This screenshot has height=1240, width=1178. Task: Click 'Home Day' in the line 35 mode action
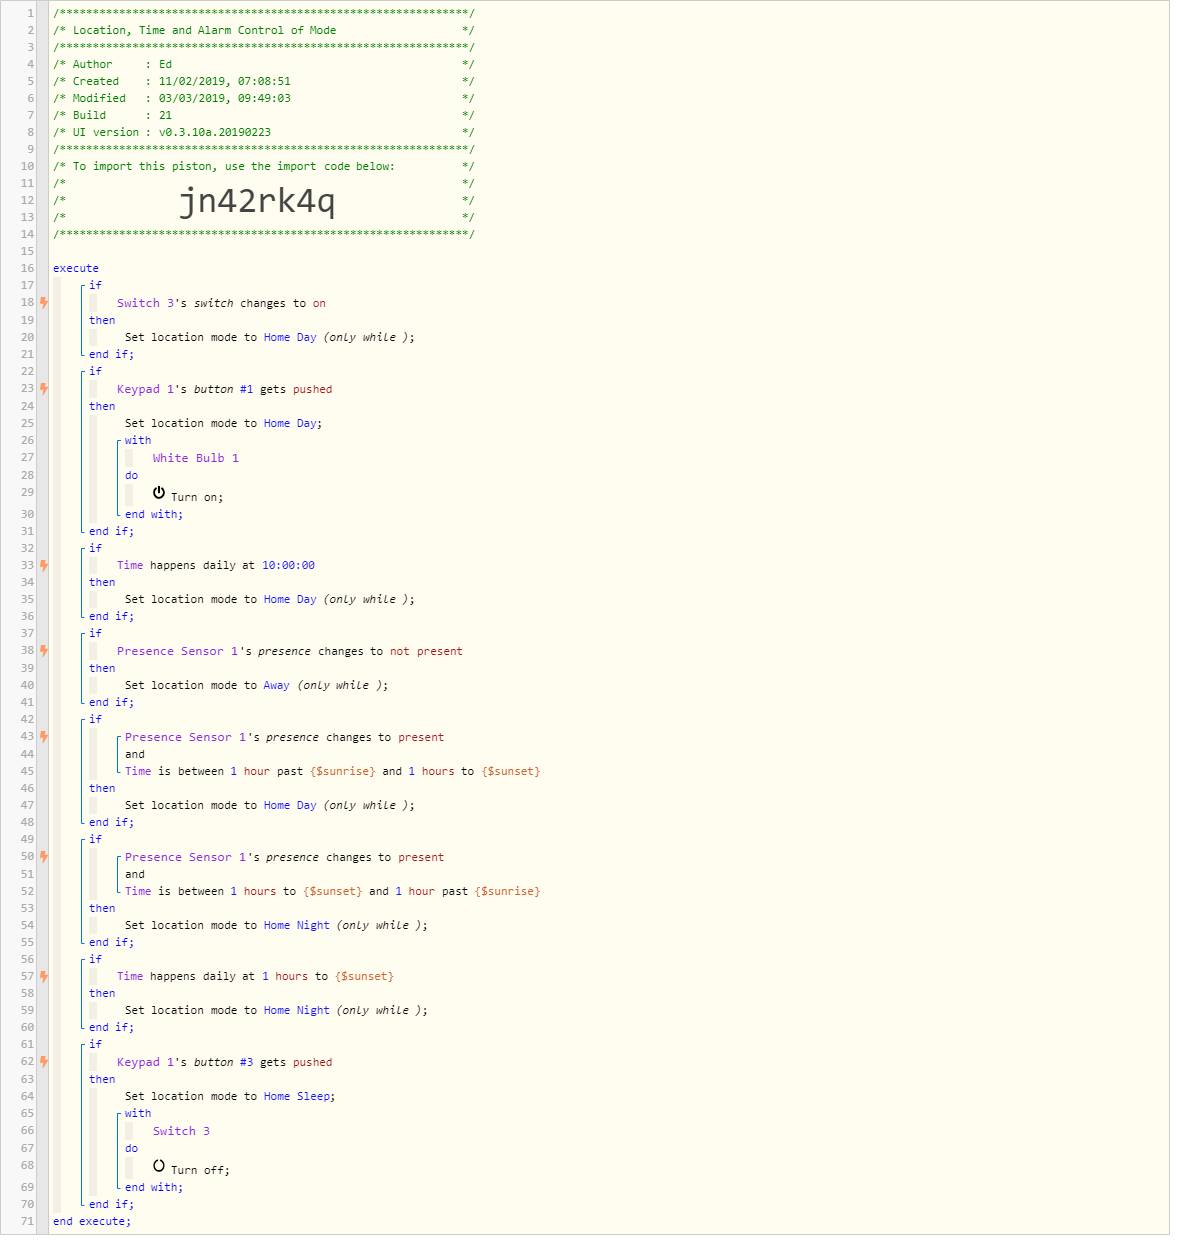290,599
